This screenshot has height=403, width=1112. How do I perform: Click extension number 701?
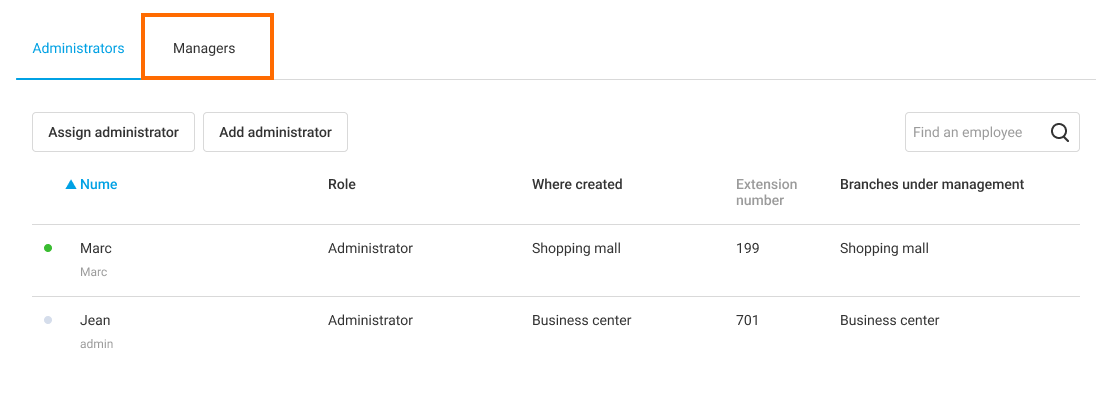click(x=747, y=320)
